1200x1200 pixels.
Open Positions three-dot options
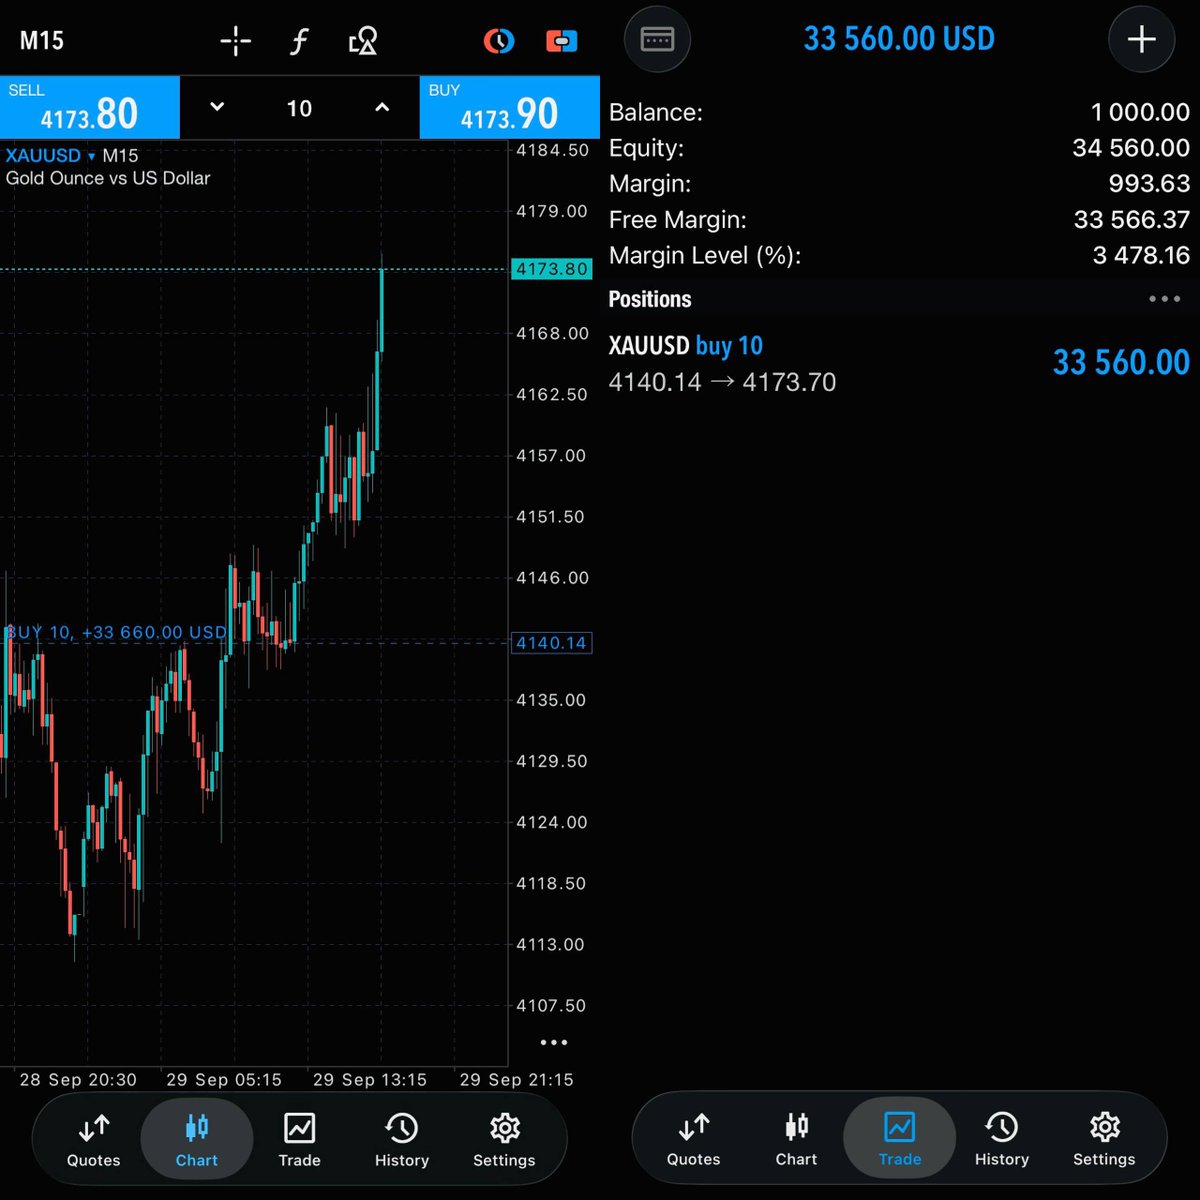pyautogui.click(x=1165, y=299)
